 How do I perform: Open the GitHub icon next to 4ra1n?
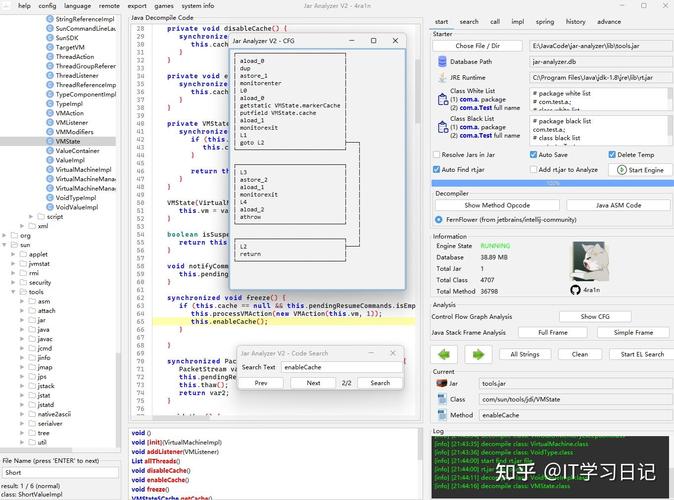575,290
